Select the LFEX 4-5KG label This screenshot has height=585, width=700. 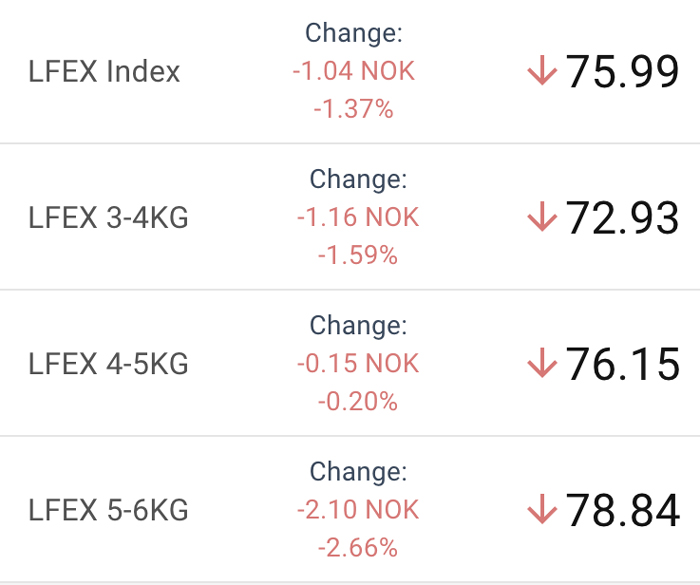(x=108, y=364)
